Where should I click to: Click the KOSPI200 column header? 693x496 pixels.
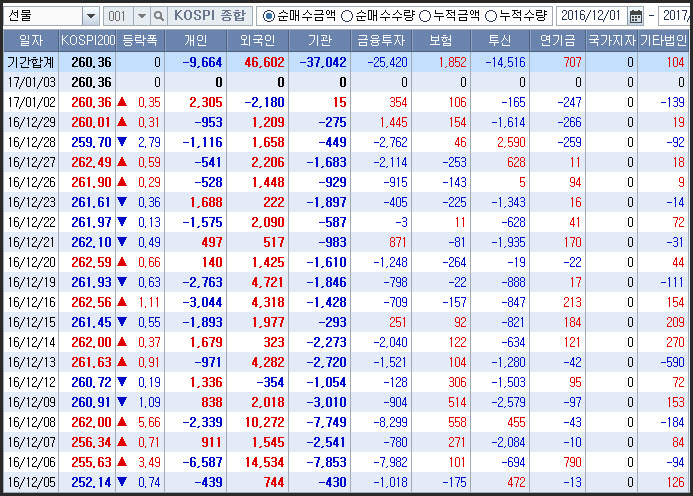pyautogui.click(x=88, y=41)
